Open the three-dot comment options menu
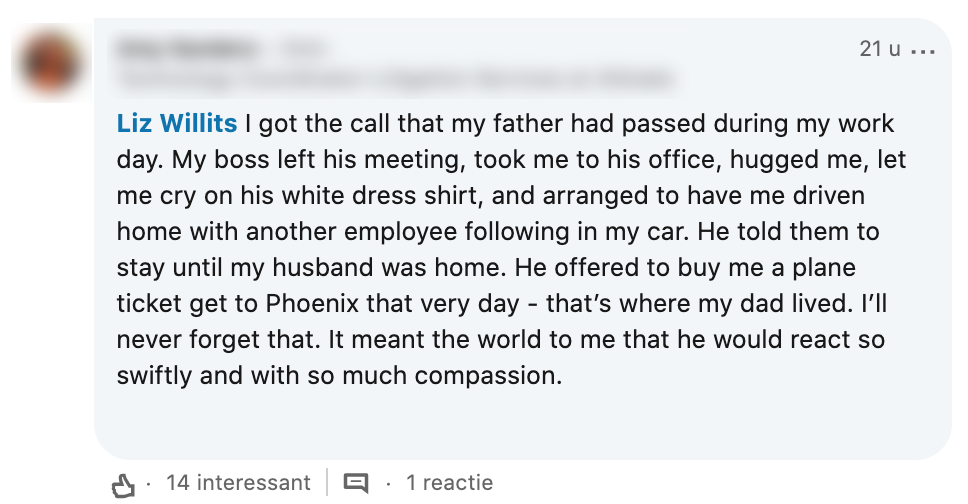Image resolution: width=968 pixels, height=504 pixels. coord(921,50)
